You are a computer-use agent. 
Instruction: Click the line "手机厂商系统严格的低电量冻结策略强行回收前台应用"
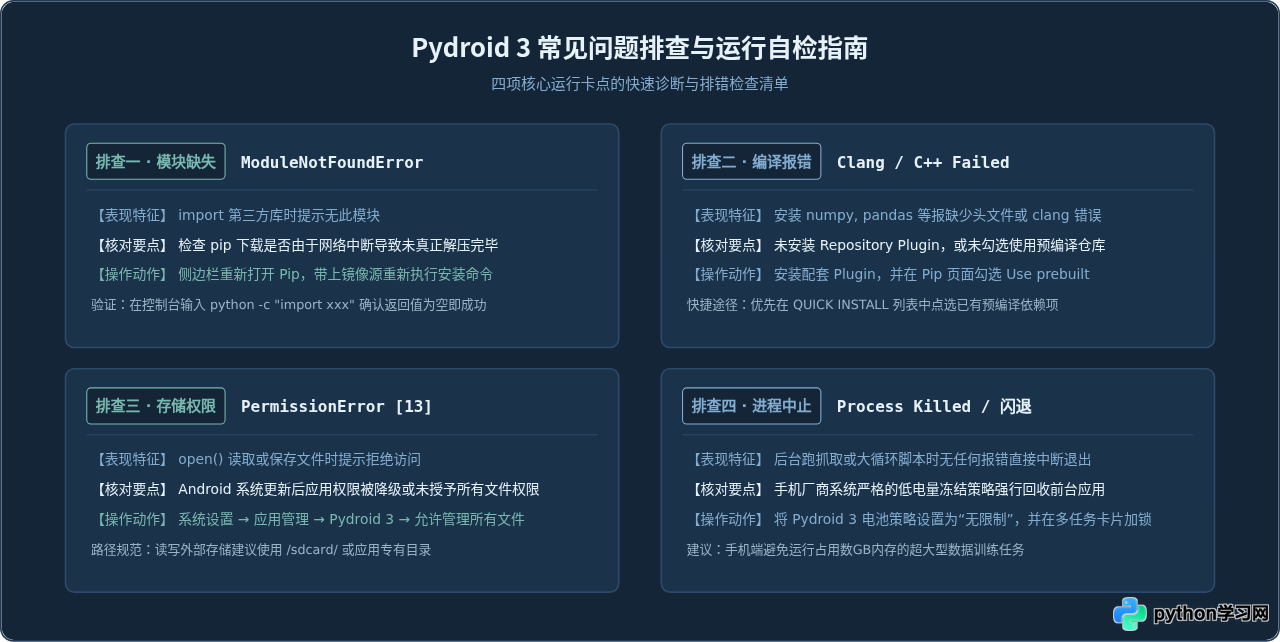(939, 489)
